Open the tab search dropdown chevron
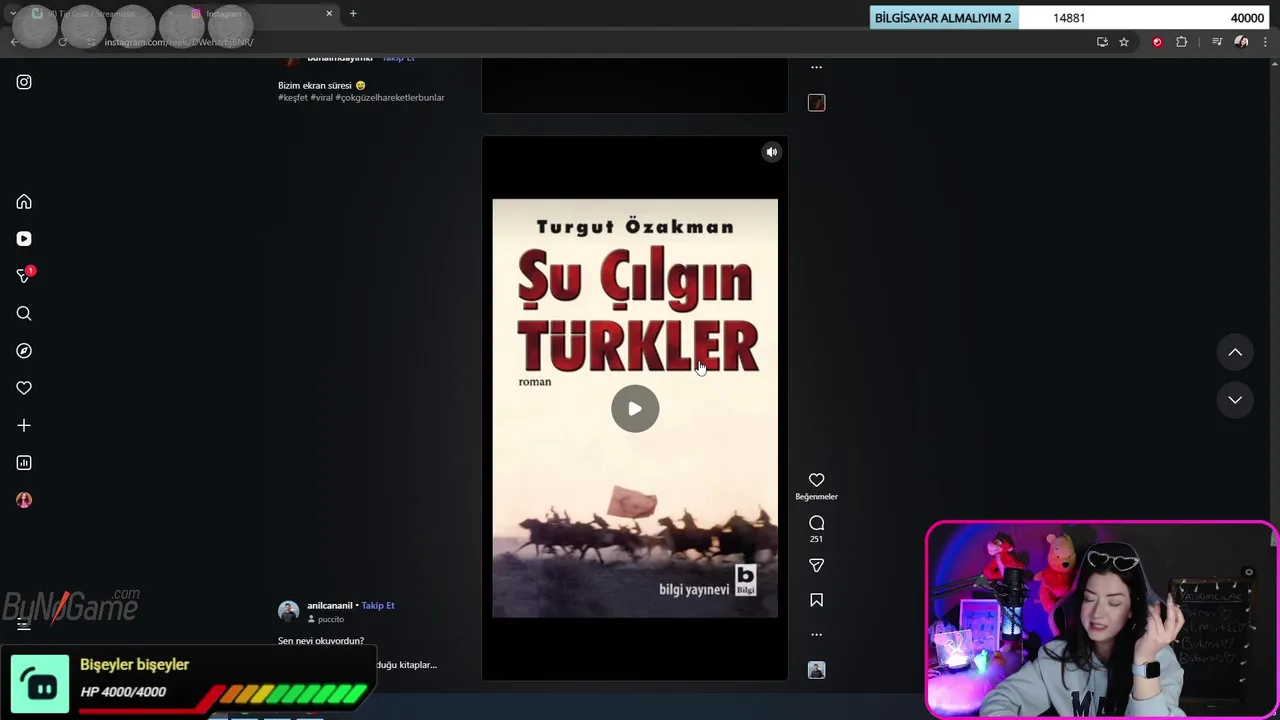This screenshot has width=1280, height=720. 12,14
